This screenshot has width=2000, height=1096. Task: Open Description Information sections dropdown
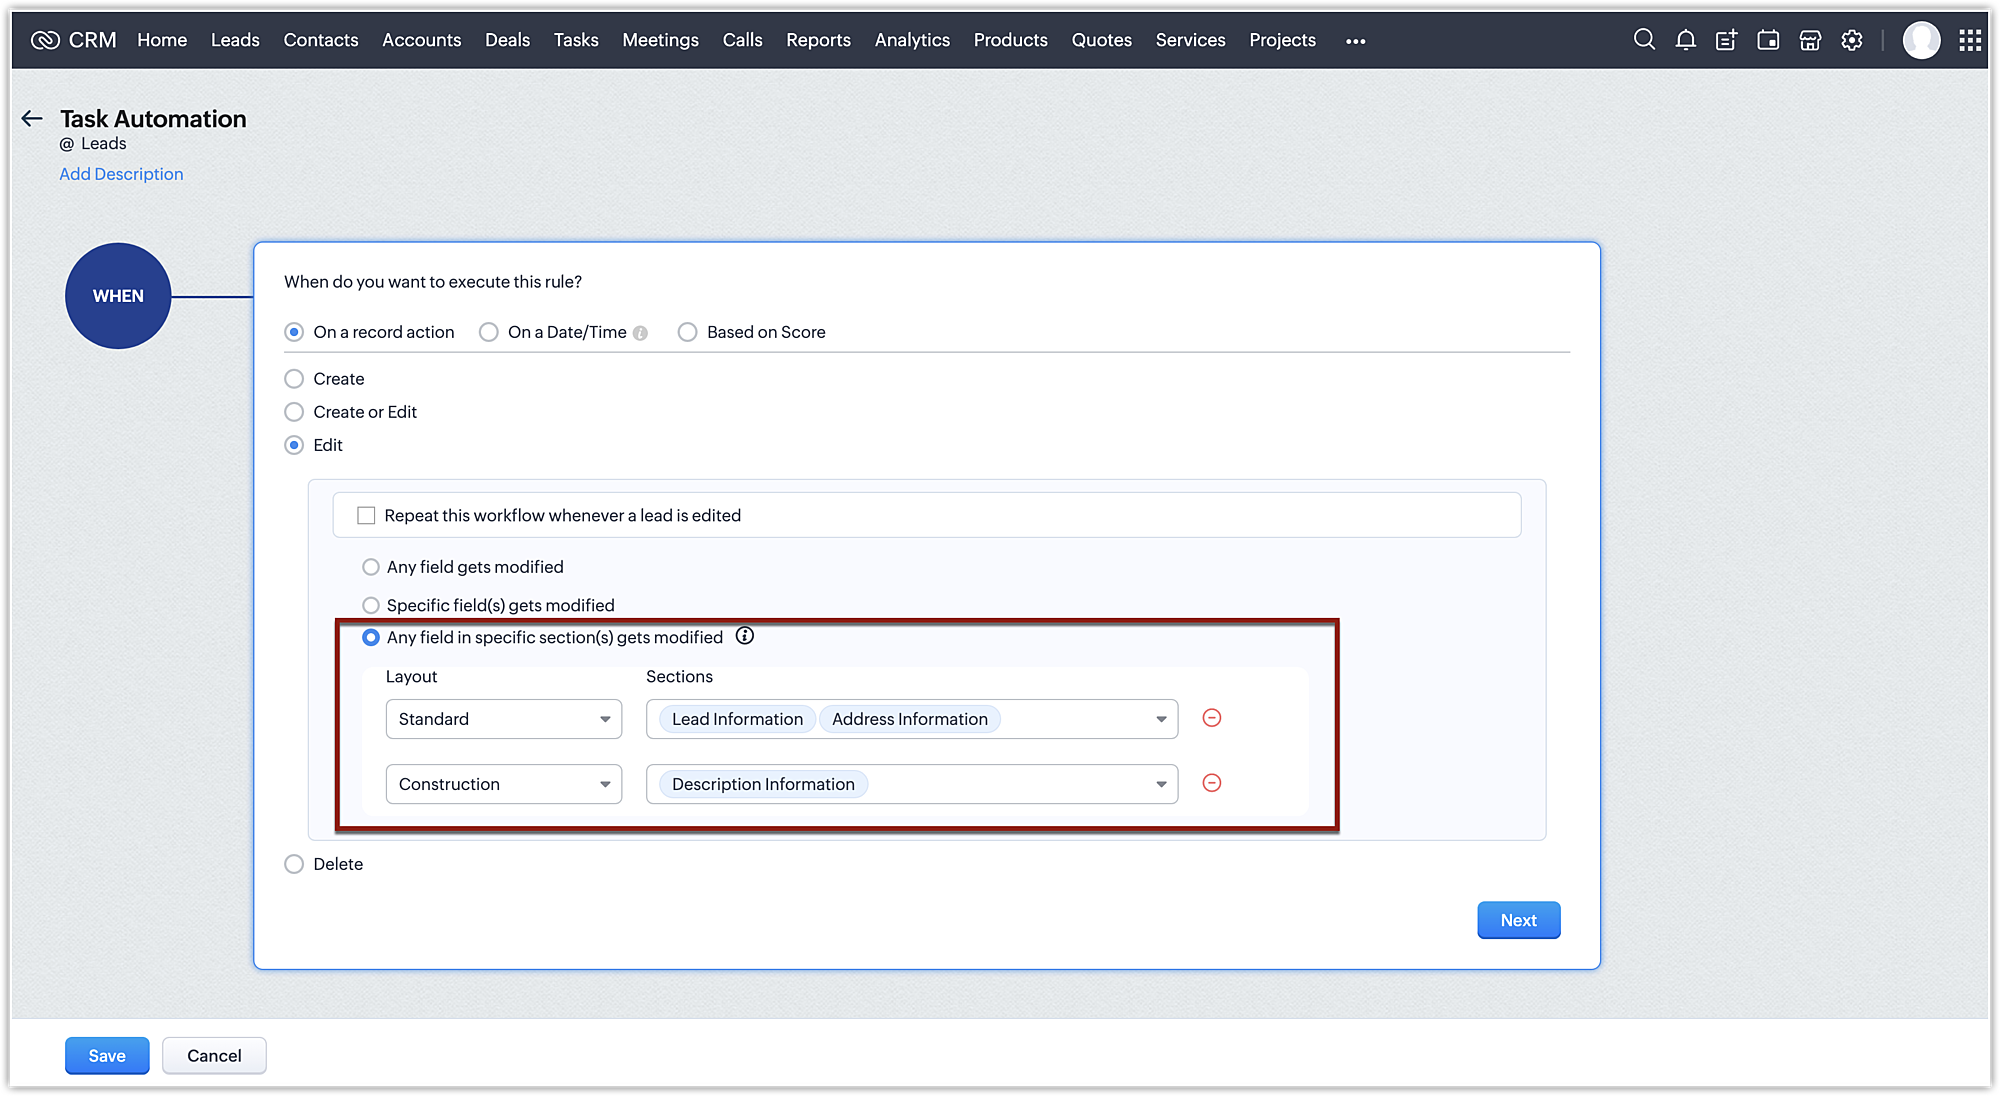tap(1160, 784)
